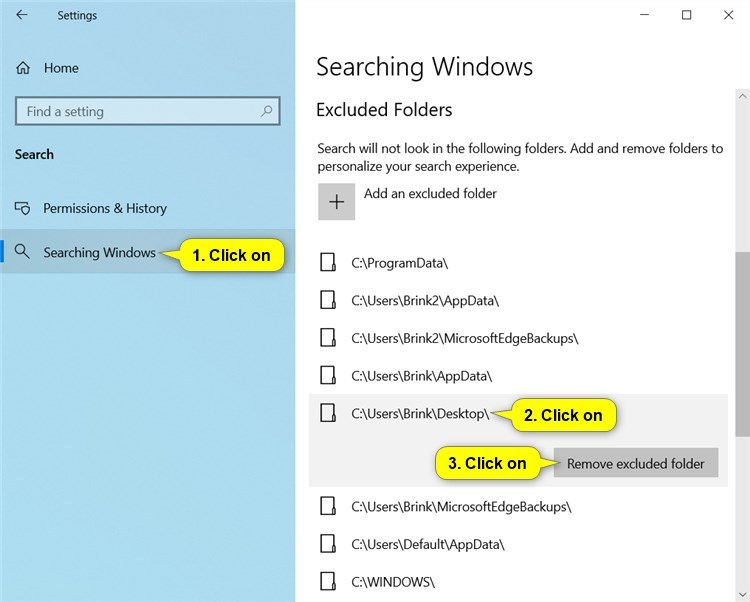The width and height of the screenshot is (750, 602).
Task: Collapse the C:\Users\Brink\Desktop\ entry
Action: [518, 414]
